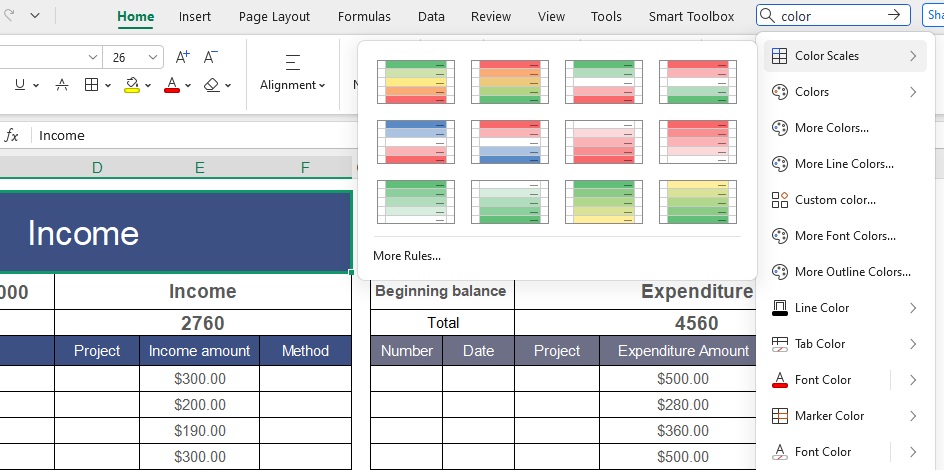Increase font size with A+ icon

182,57
